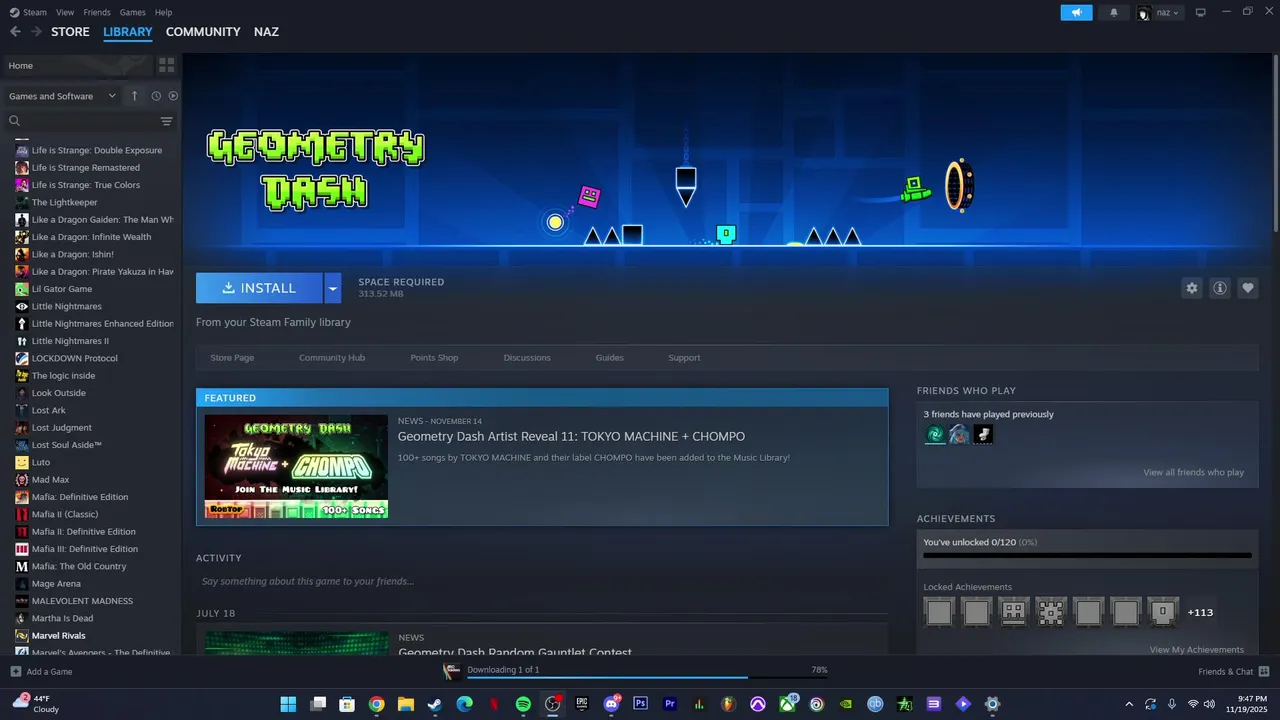Screen dimensions: 1280x720
Task: Open the advanced library filters icon
Action: point(166,121)
